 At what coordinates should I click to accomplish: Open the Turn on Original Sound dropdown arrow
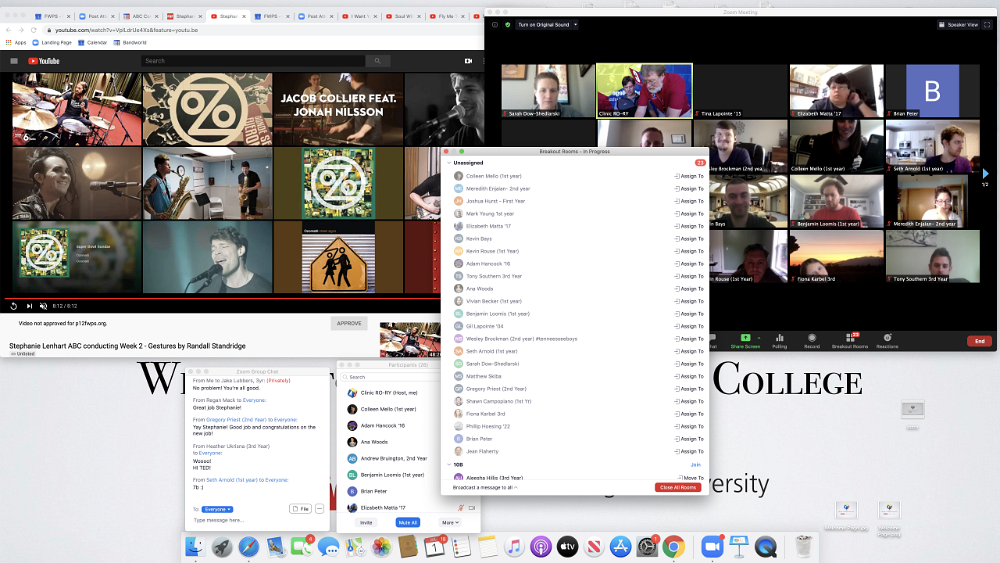[x=575, y=25]
